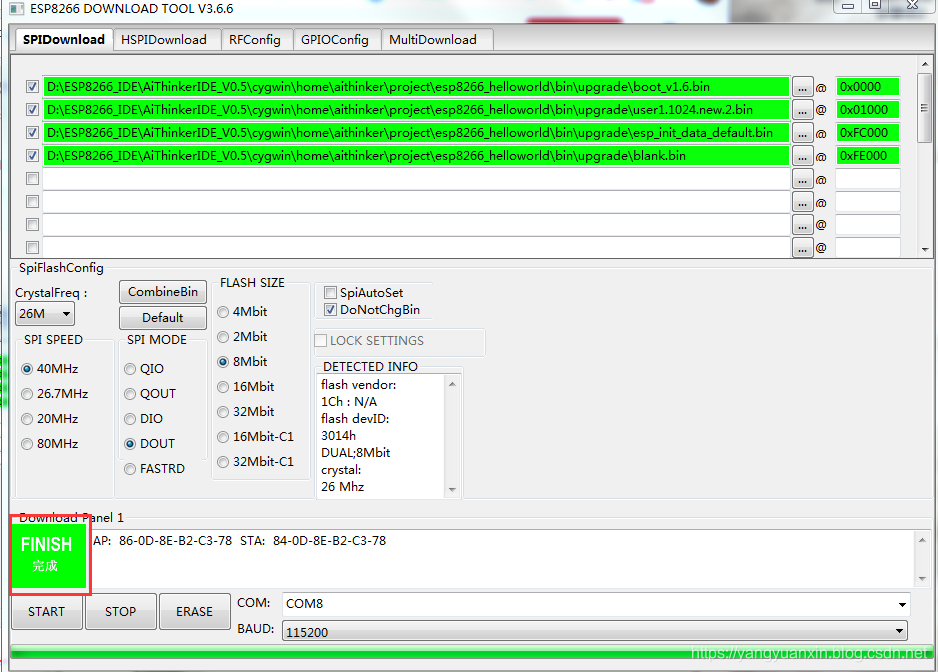This screenshot has width=938, height=672.
Task: Click down arrow of file list scrollbar
Action: point(925,250)
